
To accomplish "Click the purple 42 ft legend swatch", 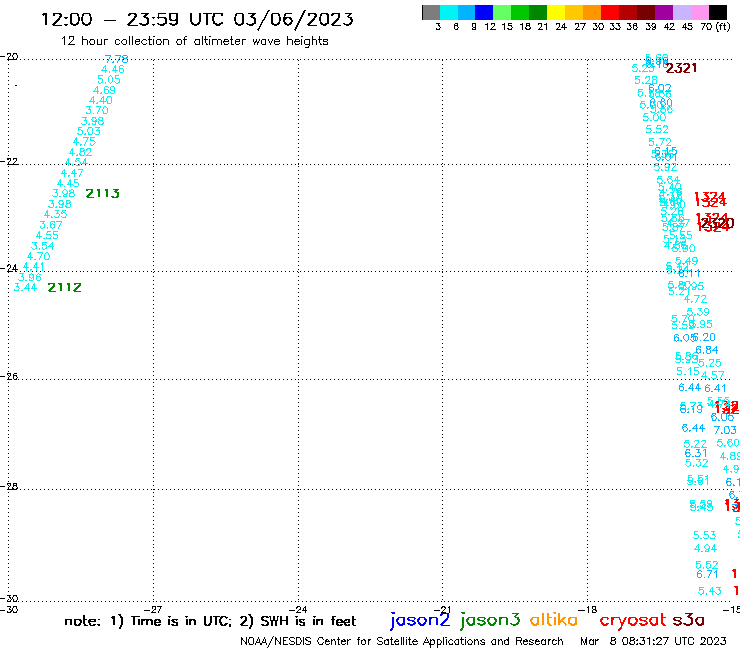I will [x=664, y=12].
